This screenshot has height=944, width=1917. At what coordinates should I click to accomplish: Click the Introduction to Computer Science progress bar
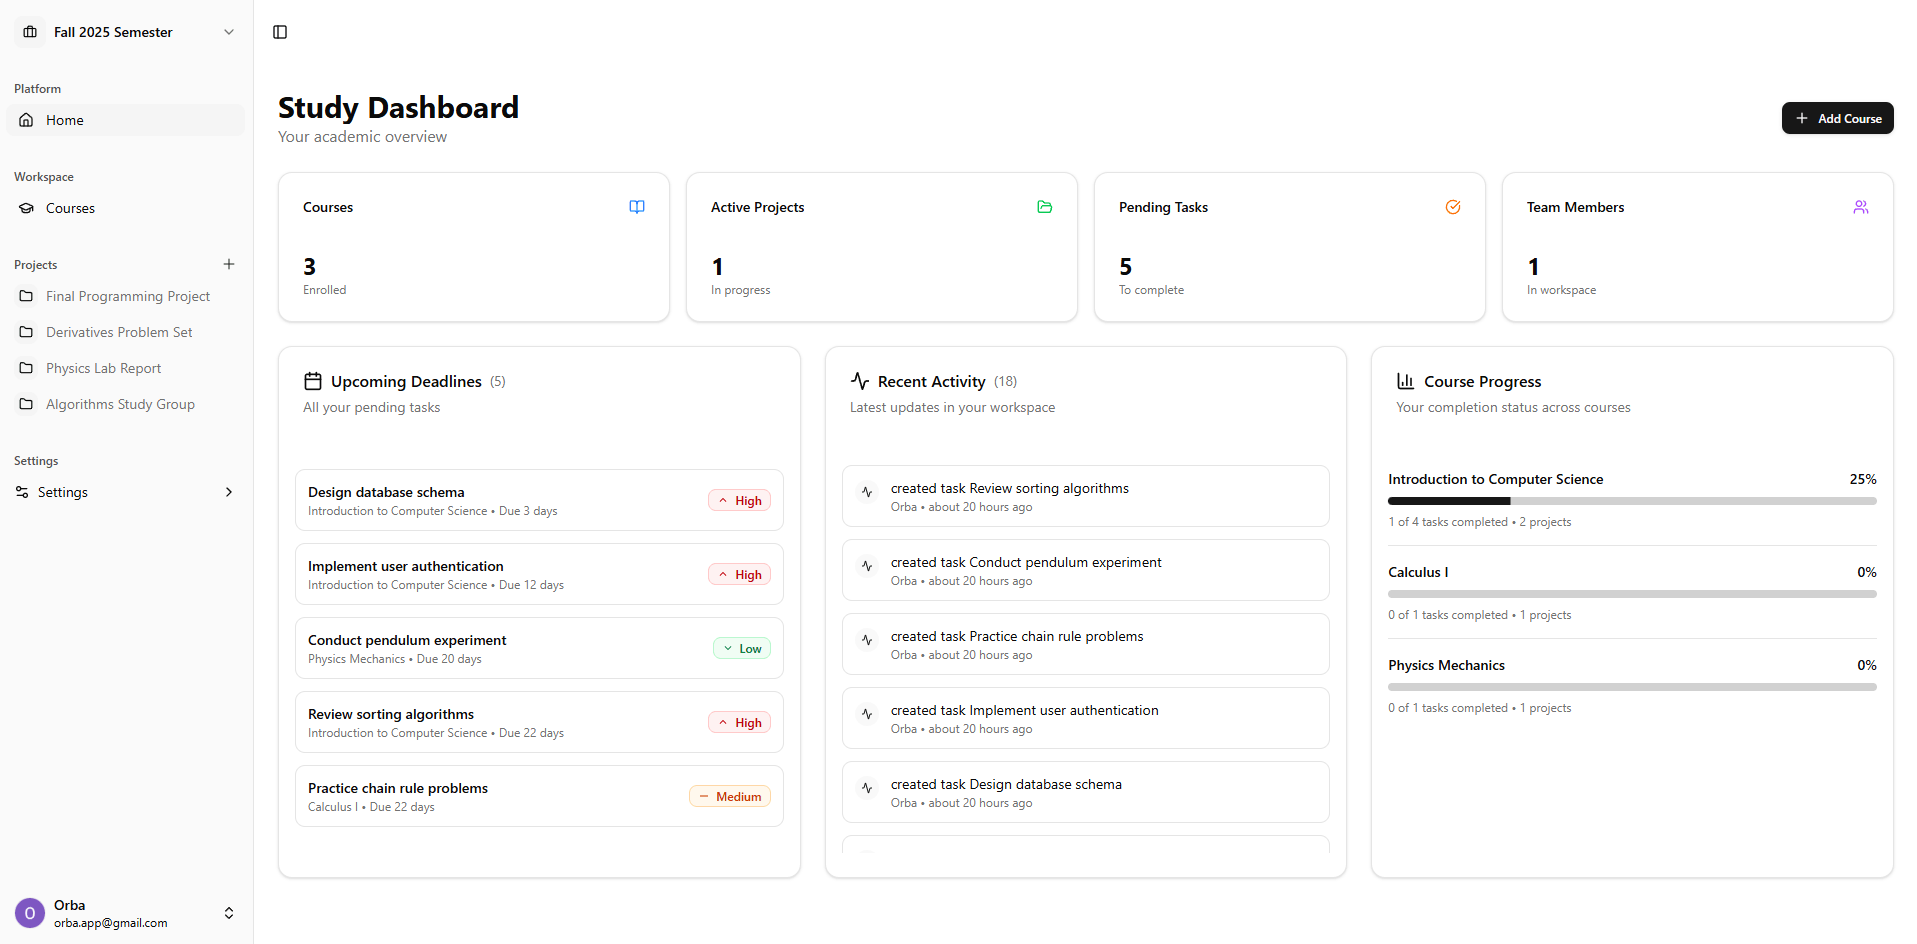[x=1631, y=500]
